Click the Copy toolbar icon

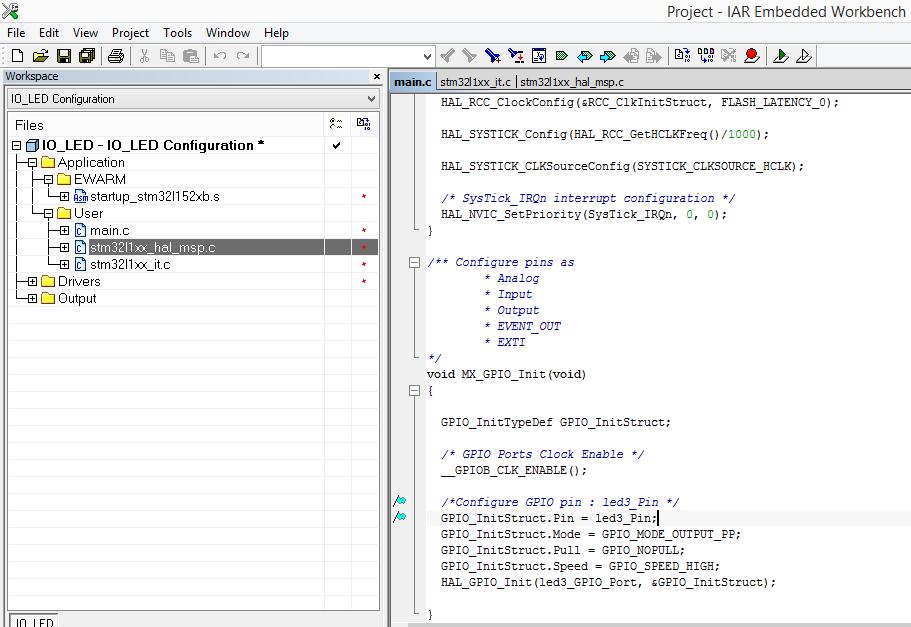167,56
